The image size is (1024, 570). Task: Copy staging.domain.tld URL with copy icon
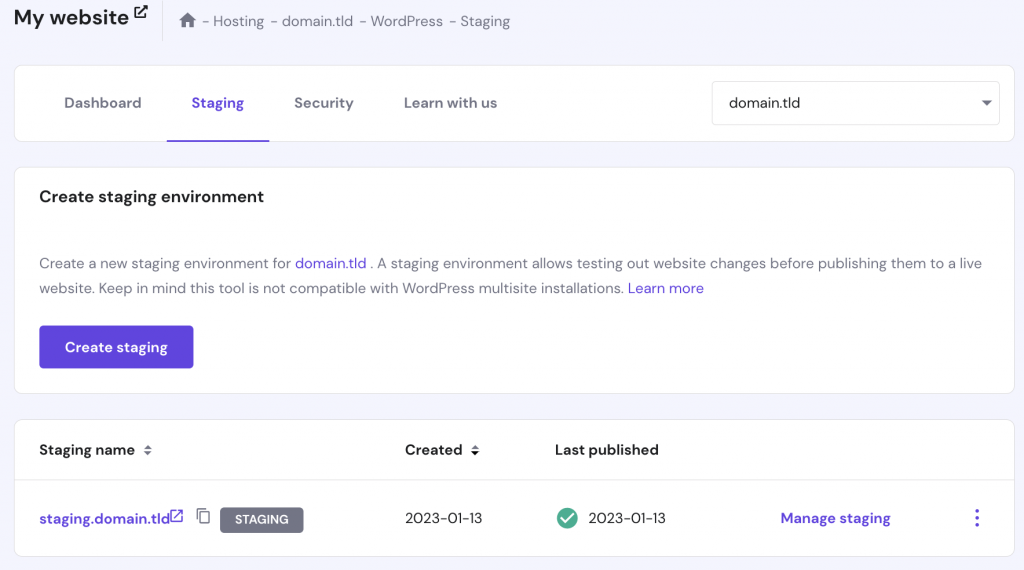pyautogui.click(x=203, y=517)
